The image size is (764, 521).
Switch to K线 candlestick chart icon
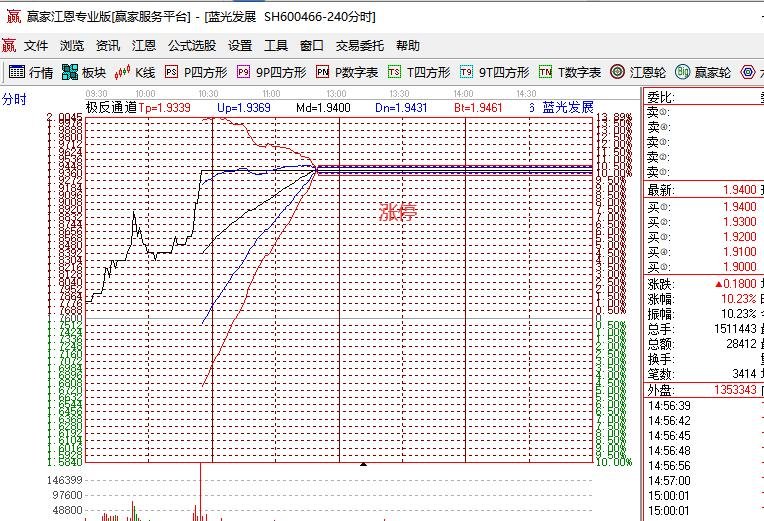(x=122, y=72)
